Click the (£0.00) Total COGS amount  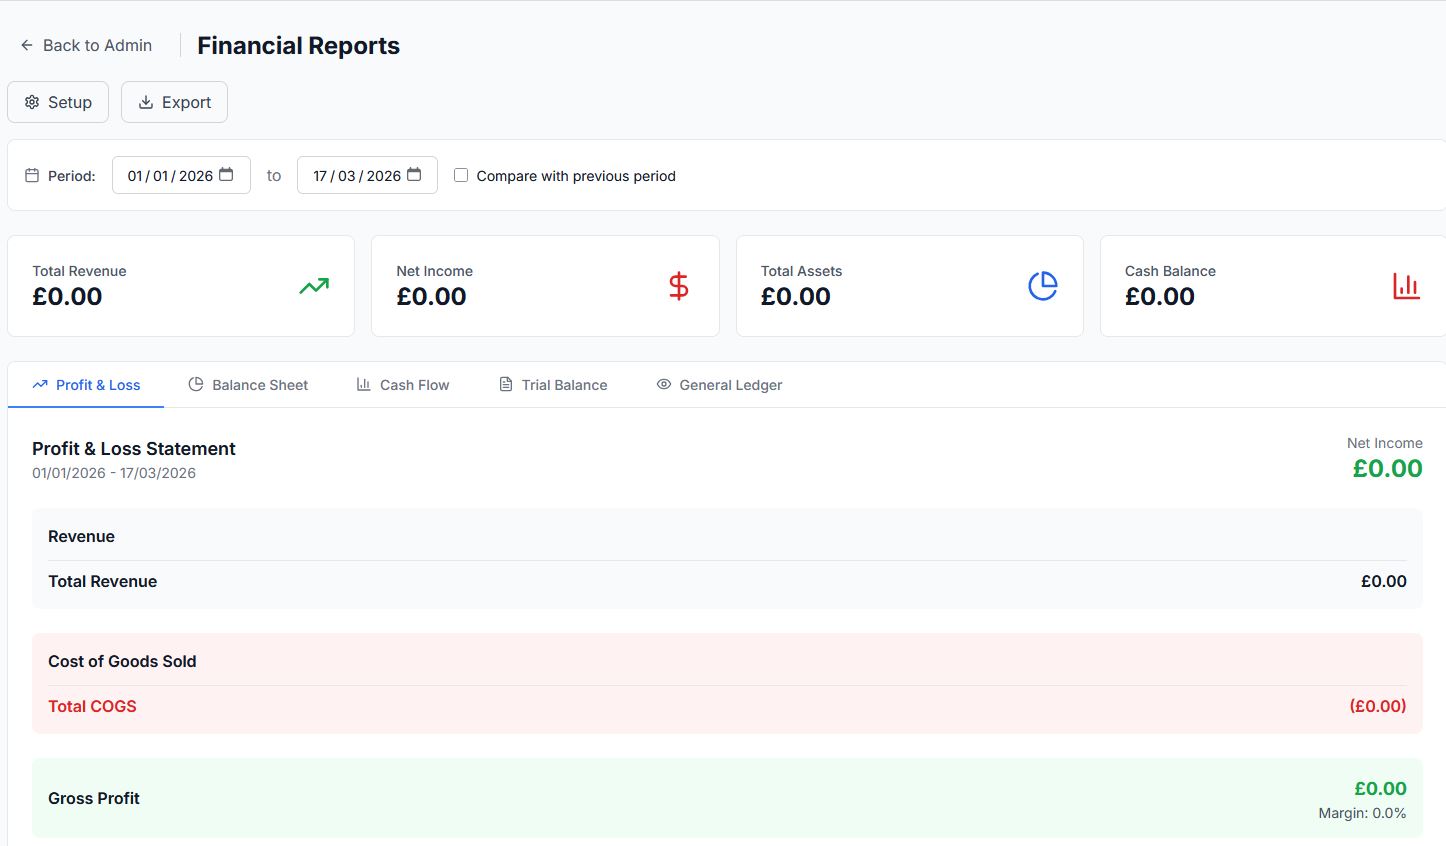pos(1378,706)
